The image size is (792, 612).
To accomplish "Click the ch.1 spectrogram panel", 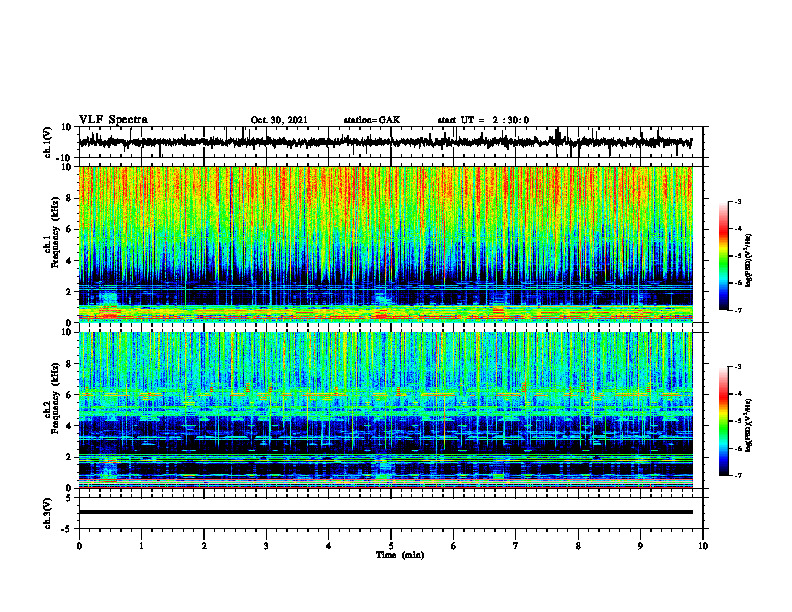I will pyautogui.click(x=385, y=244).
